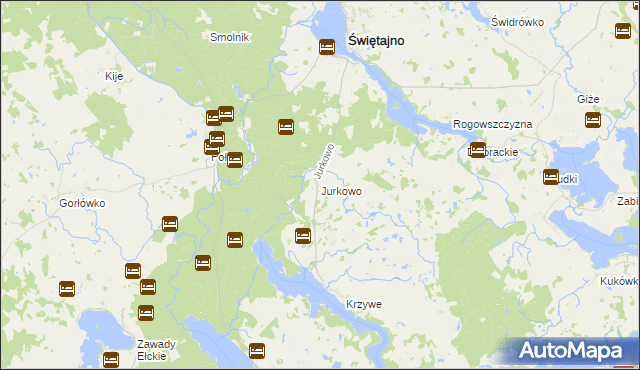Select the Kukówko label at right edge
The width and height of the screenshot is (640, 370).
coord(619,281)
